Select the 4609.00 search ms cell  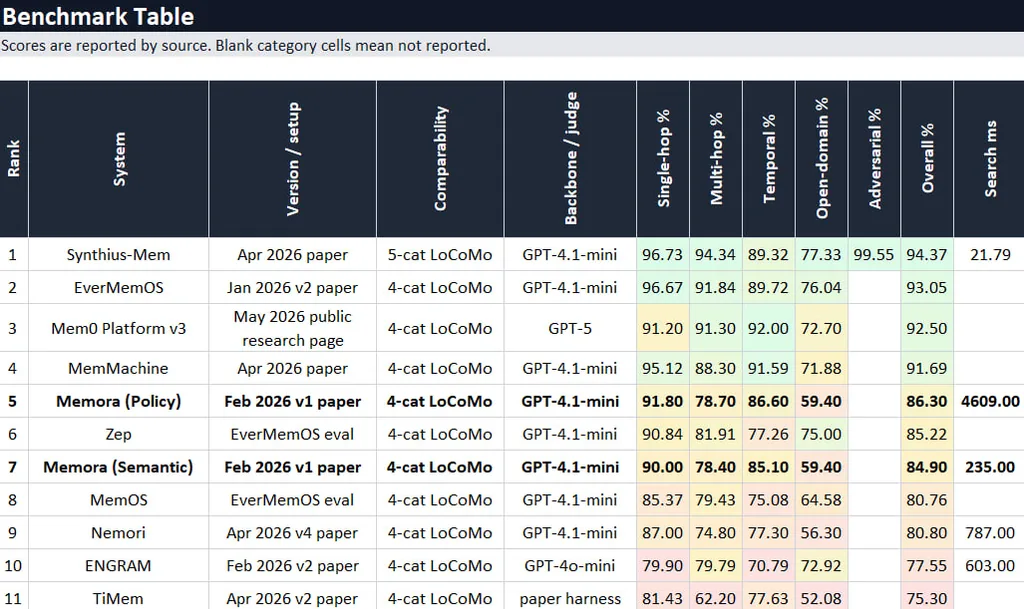(989, 401)
